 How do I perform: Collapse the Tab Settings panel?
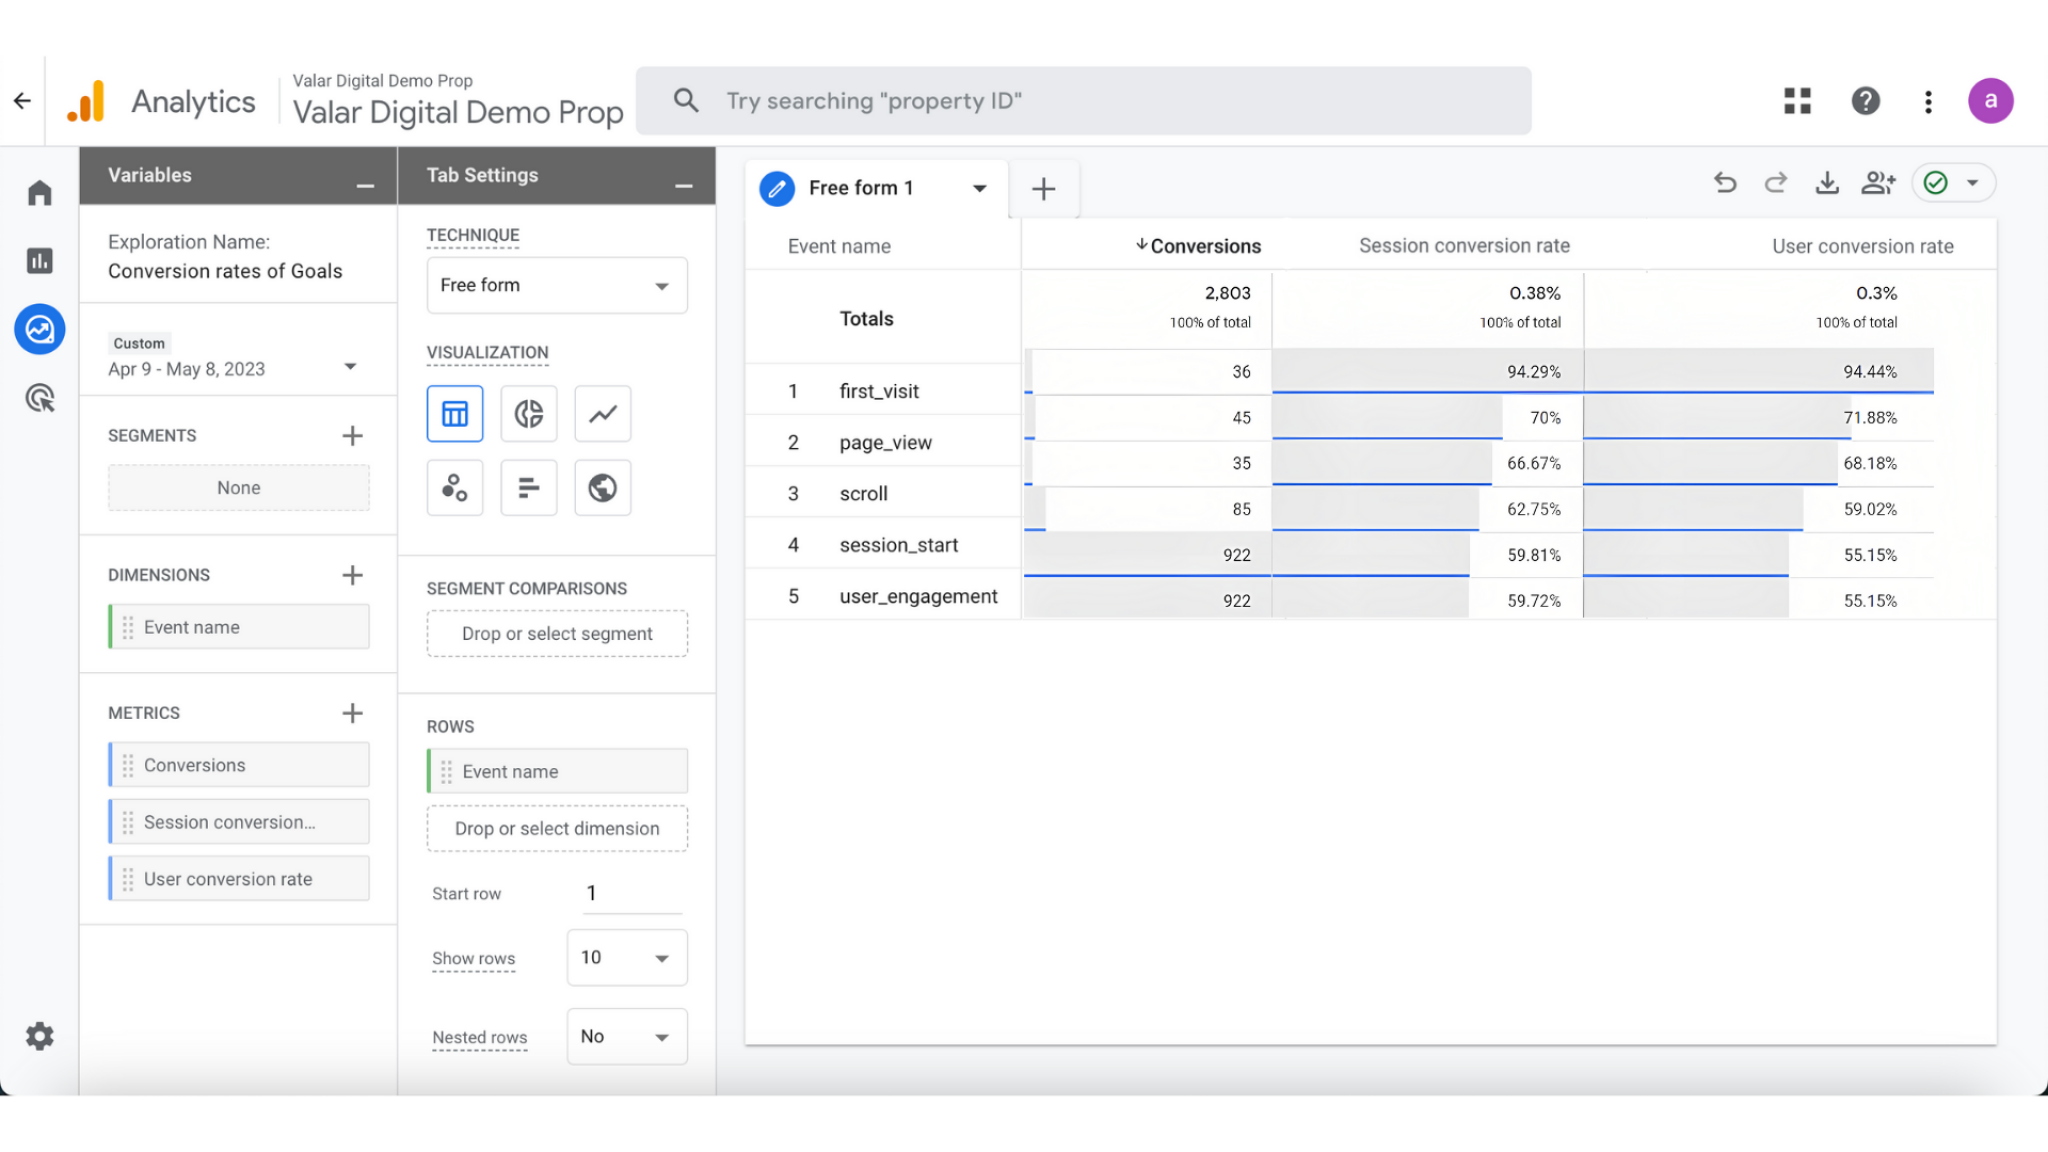[x=683, y=186]
